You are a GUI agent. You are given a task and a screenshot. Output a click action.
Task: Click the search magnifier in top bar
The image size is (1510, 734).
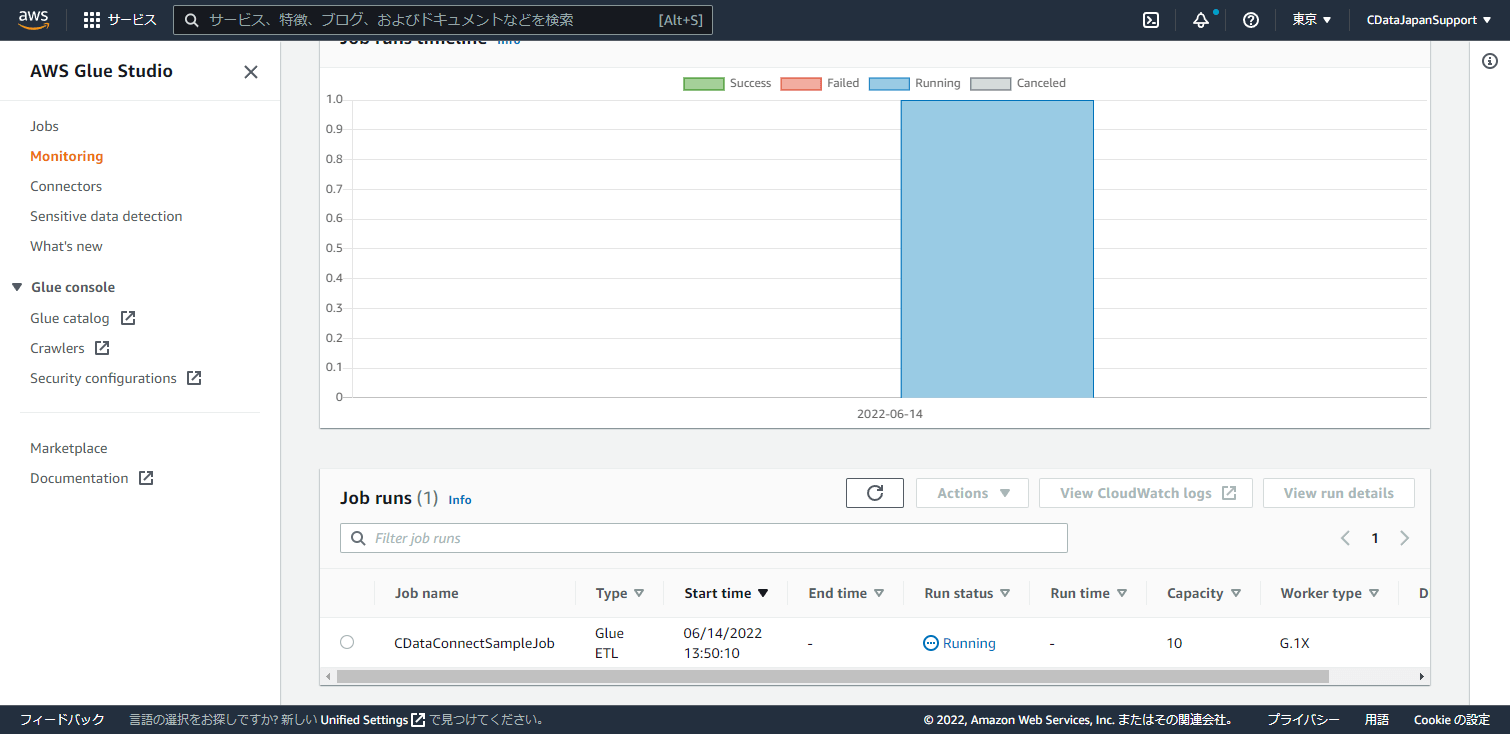(x=191, y=20)
